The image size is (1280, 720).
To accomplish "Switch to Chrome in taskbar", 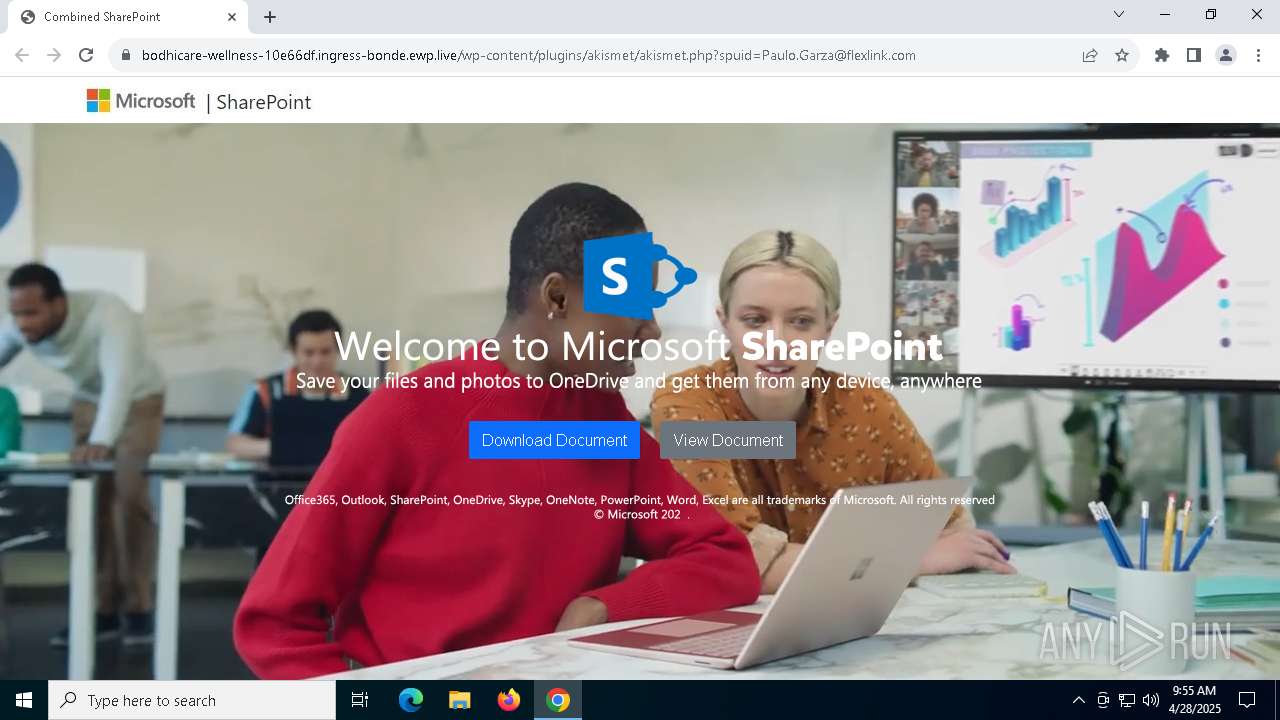I will pos(558,700).
